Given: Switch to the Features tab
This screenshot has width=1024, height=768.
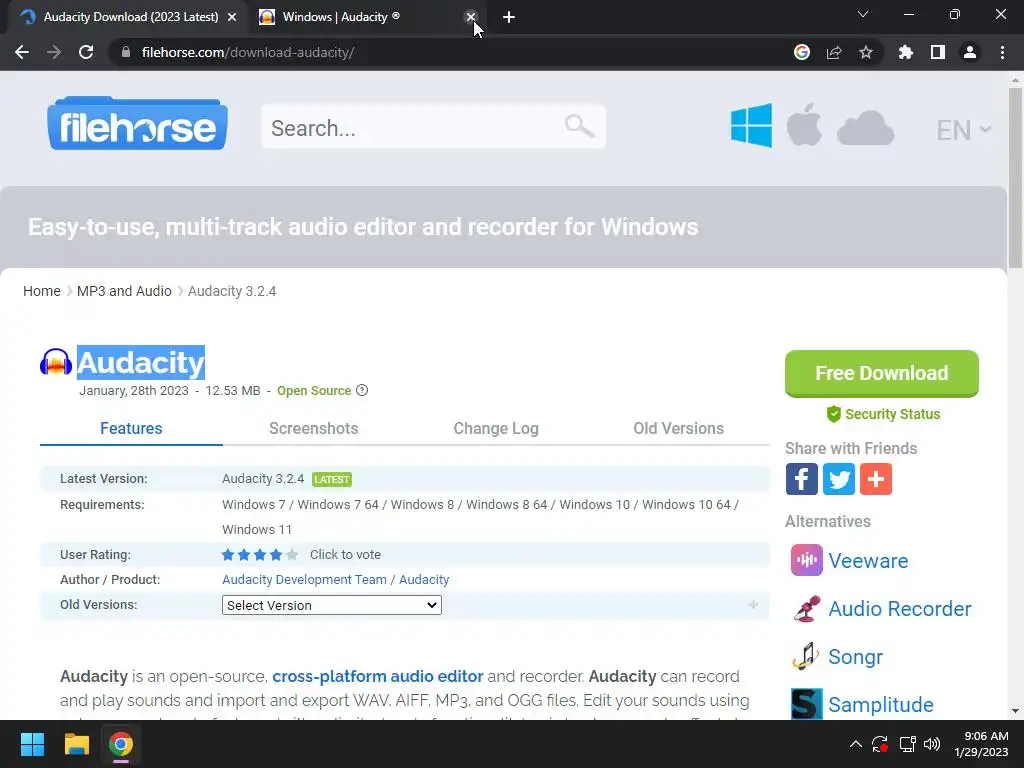Looking at the screenshot, I should [x=131, y=428].
